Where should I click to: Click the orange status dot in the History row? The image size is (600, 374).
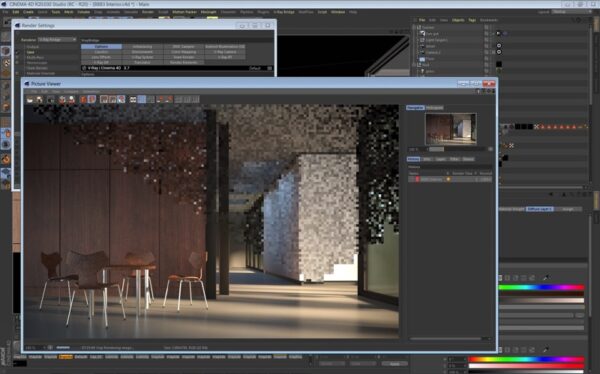click(448, 179)
